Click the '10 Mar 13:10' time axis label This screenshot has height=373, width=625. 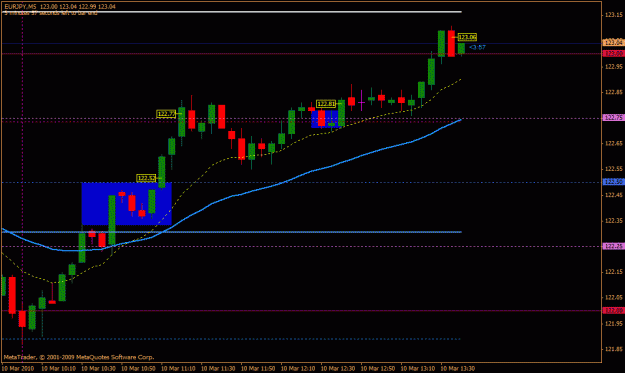click(417, 369)
